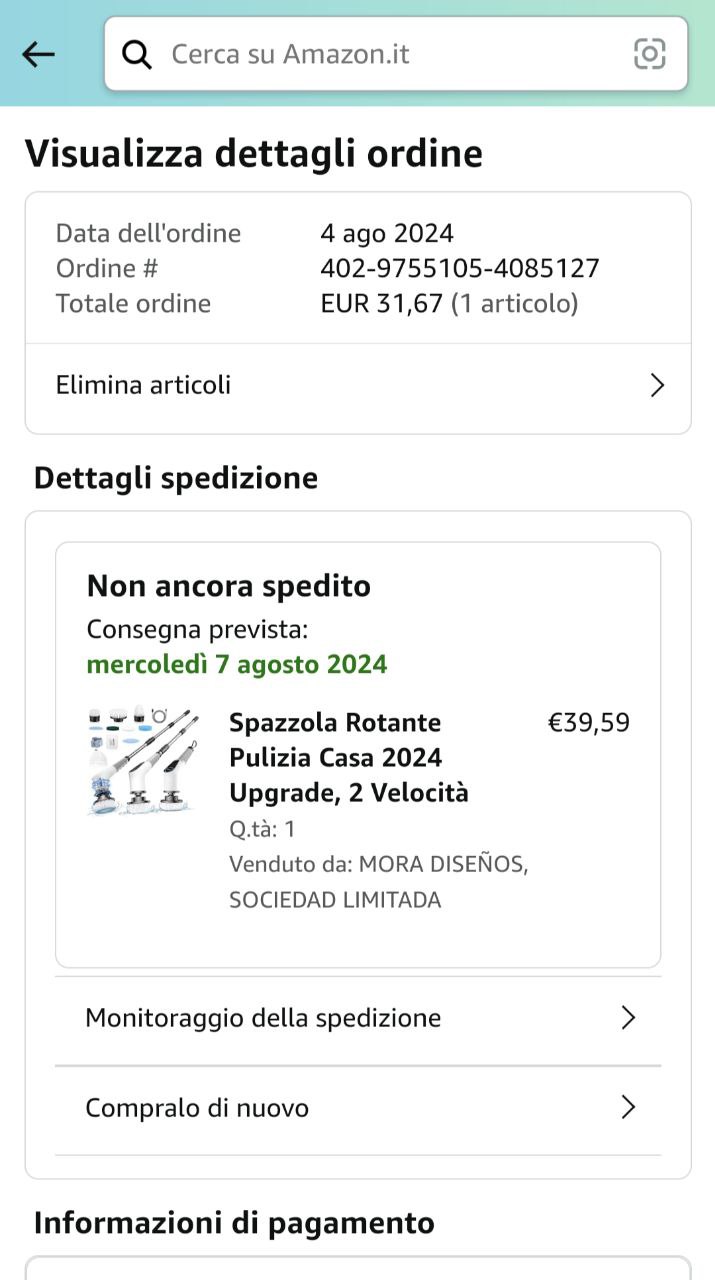
Task: Open the Monitoraggio della spedizione chevron
Action: point(628,1018)
